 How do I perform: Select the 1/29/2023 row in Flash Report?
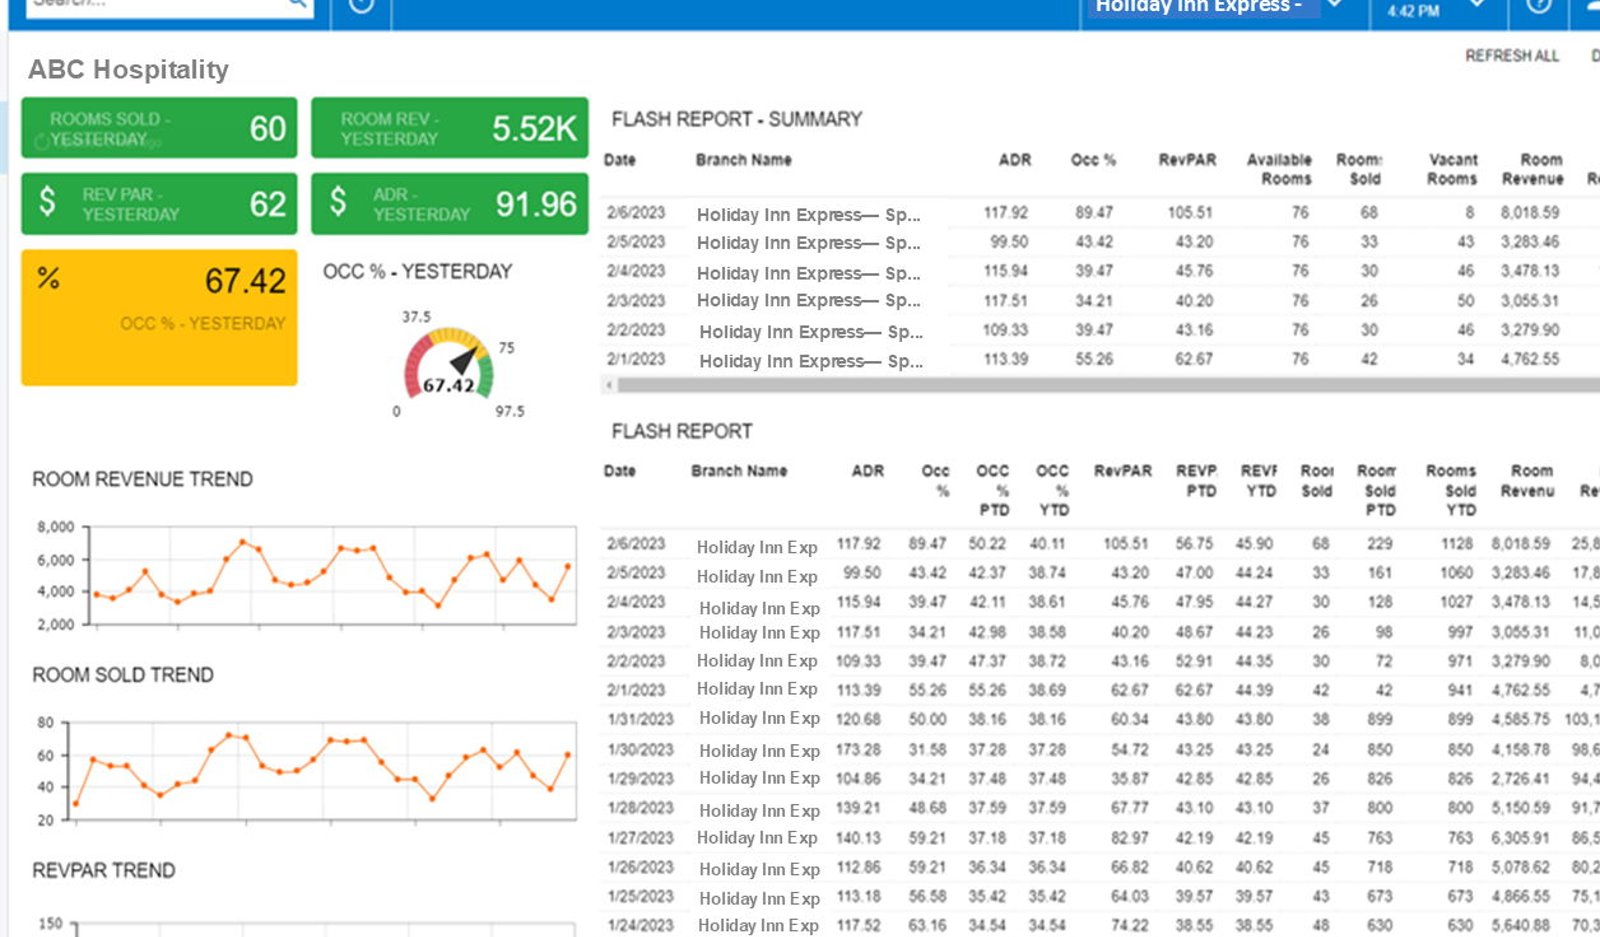coord(1100,778)
